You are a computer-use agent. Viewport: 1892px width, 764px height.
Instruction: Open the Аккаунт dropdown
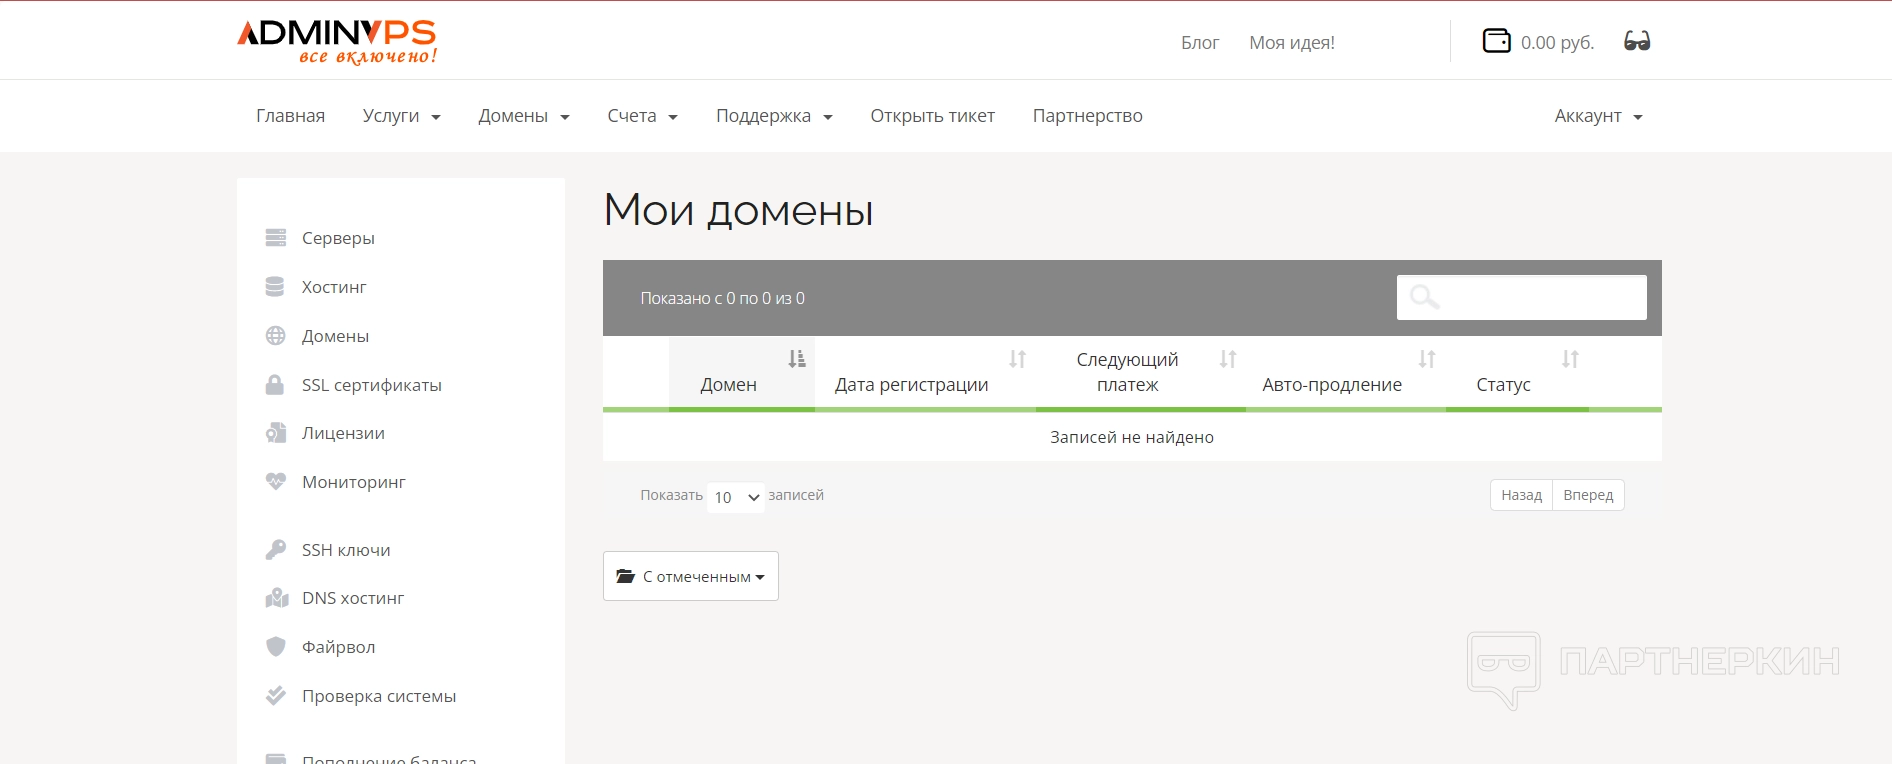click(x=1599, y=116)
